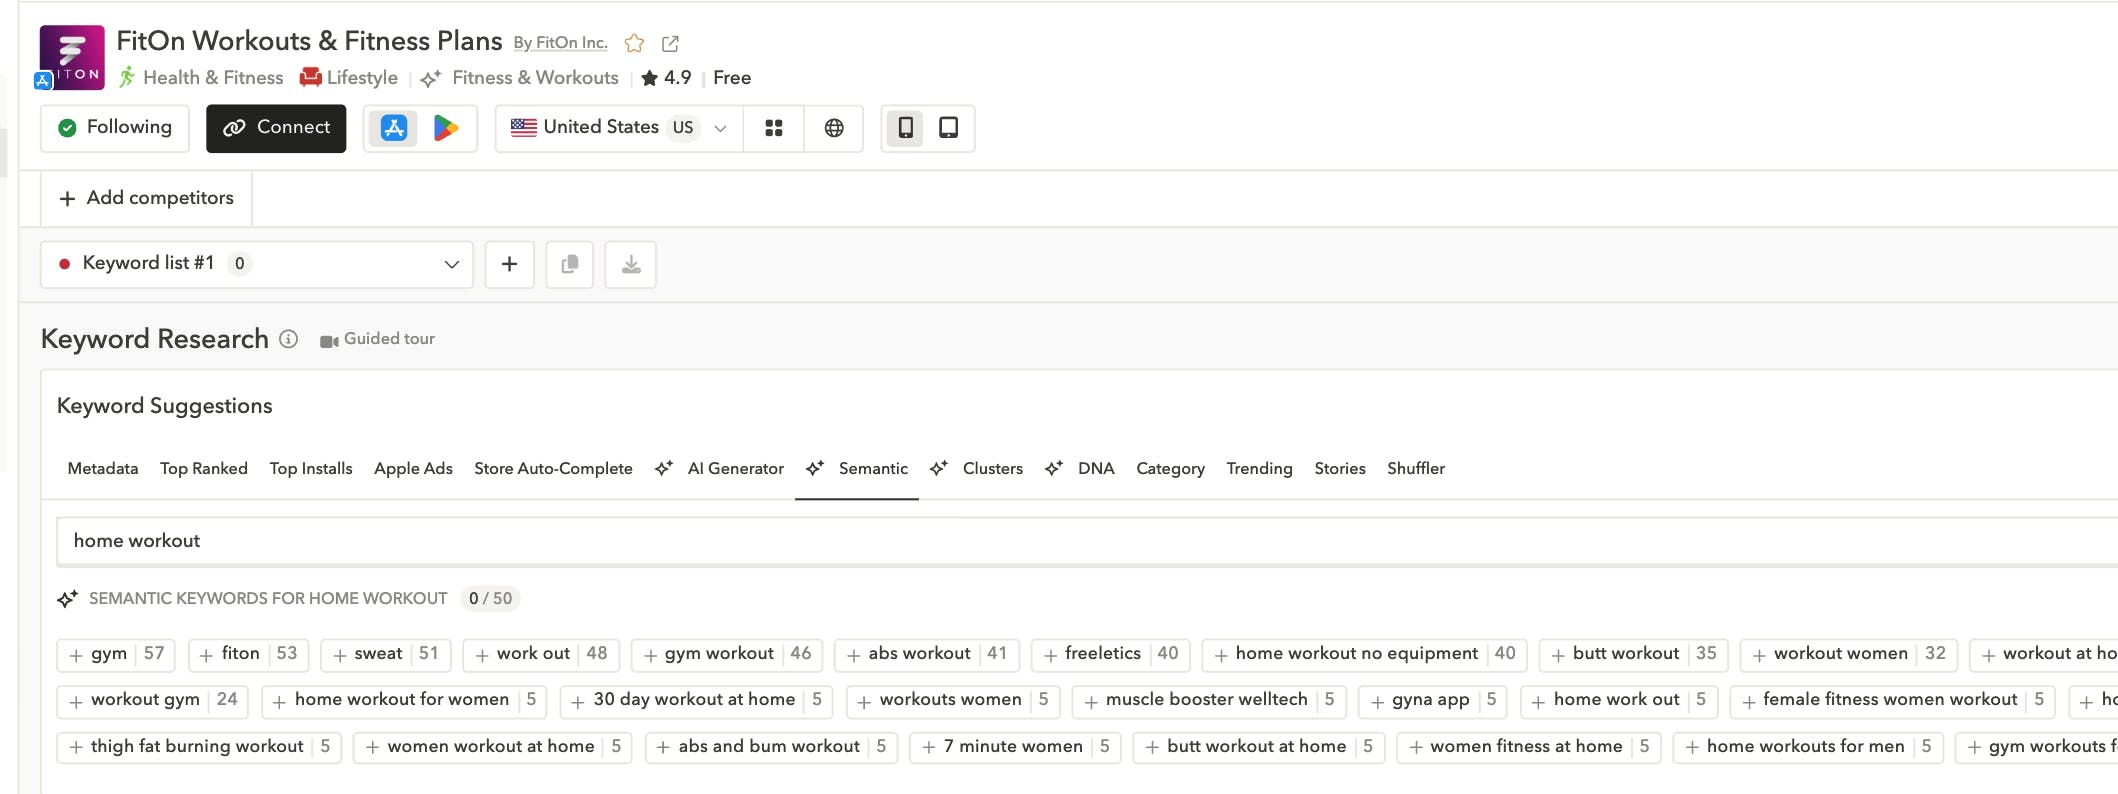Open the Top Ranked tab
Image resolution: width=2118 pixels, height=794 pixels.
coord(204,468)
